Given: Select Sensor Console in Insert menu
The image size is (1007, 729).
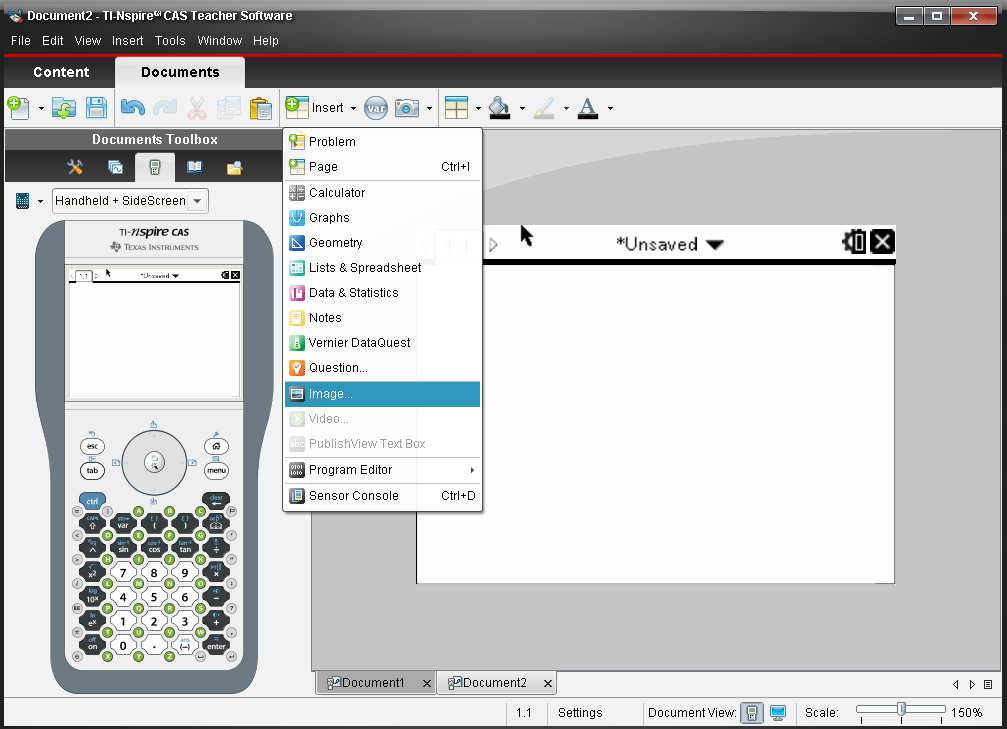Looking at the screenshot, I should (x=382, y=496).
